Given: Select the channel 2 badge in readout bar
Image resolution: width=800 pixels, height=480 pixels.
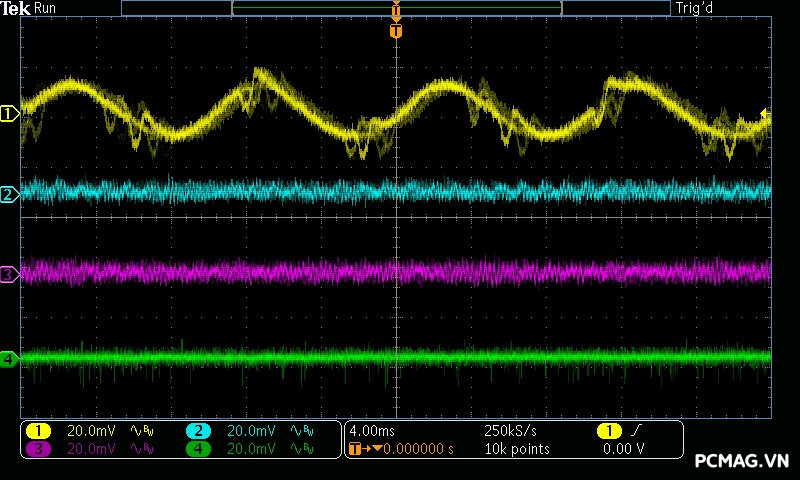Looking at the screenshot, I should [x=198, y=431].
